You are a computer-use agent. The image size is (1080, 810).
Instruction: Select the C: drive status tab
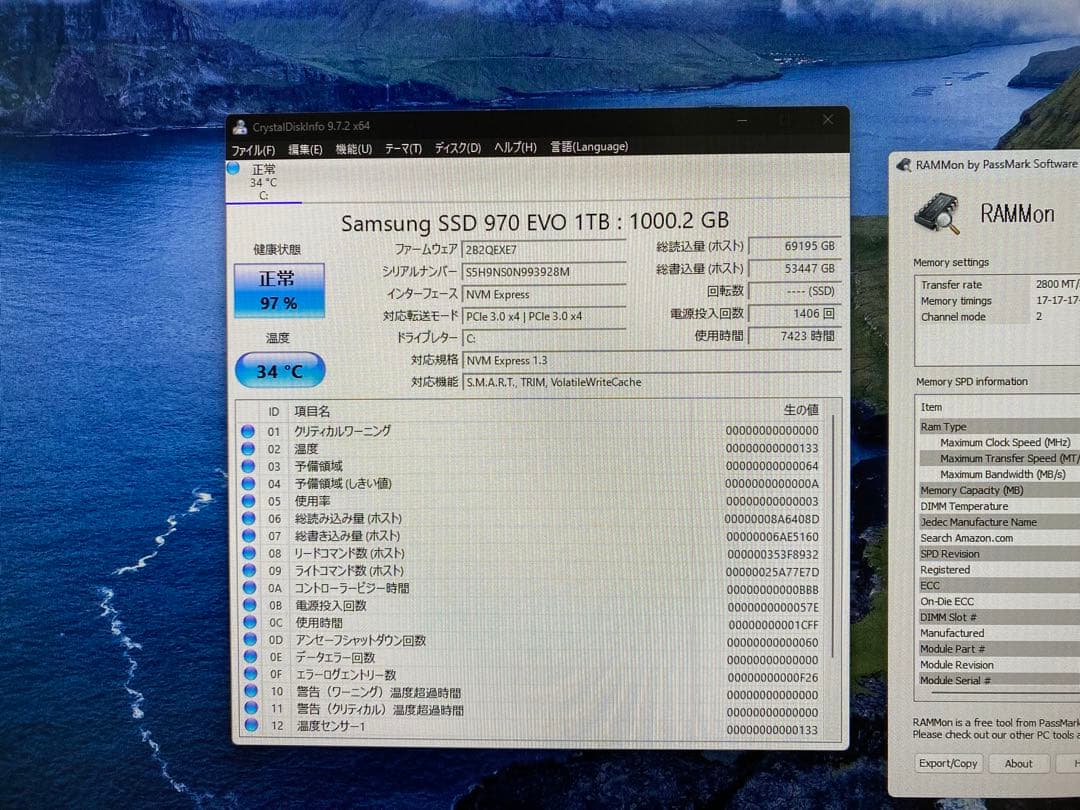pos(264,182)
